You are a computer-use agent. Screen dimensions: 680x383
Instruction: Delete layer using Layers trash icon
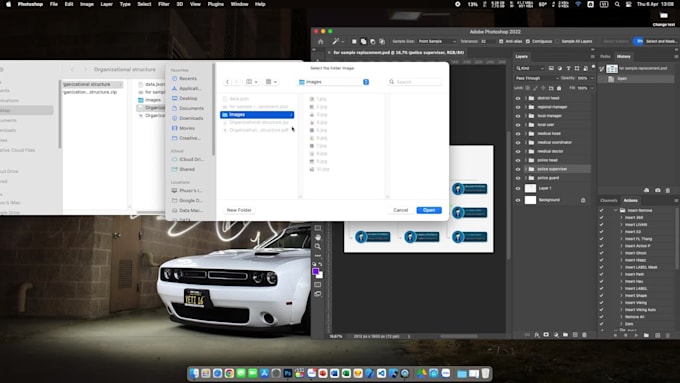click(x=584, y=335)
